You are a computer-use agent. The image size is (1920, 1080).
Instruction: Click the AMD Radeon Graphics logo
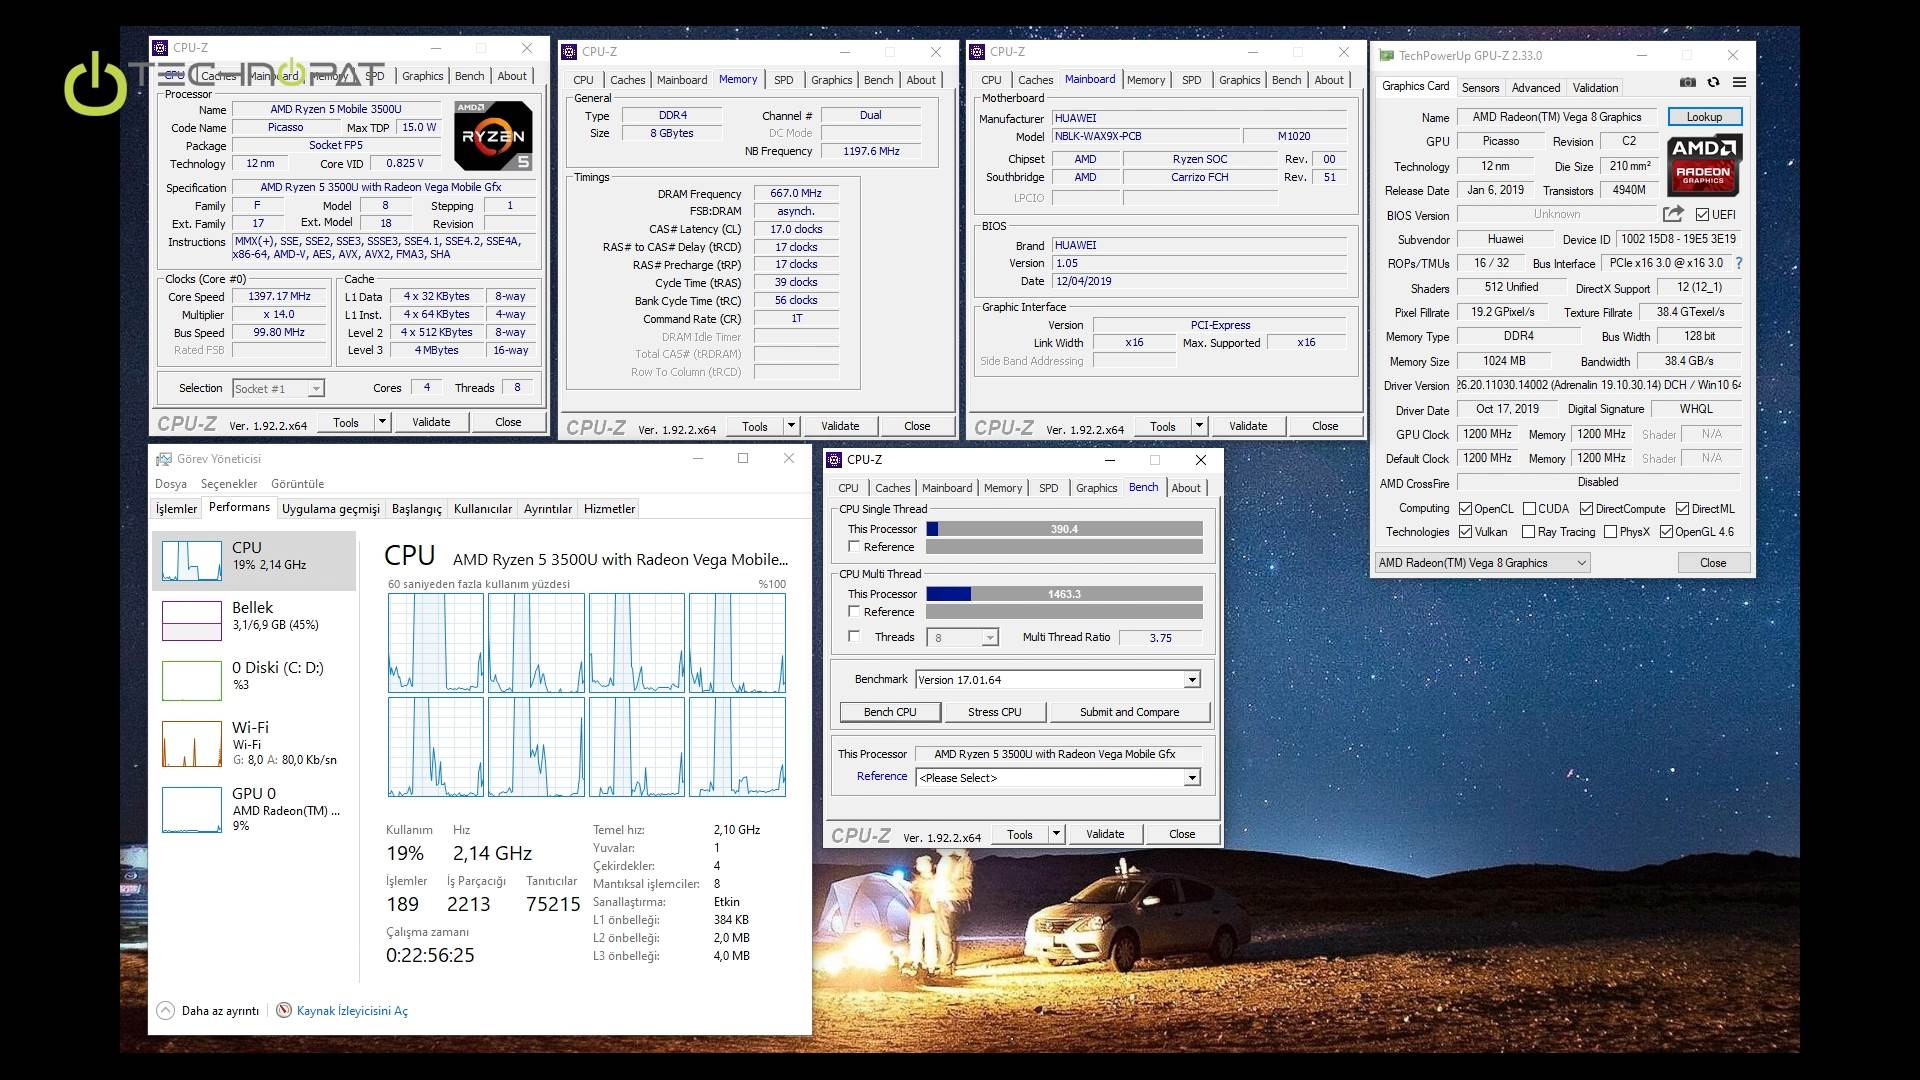[x=1705, y=165]
